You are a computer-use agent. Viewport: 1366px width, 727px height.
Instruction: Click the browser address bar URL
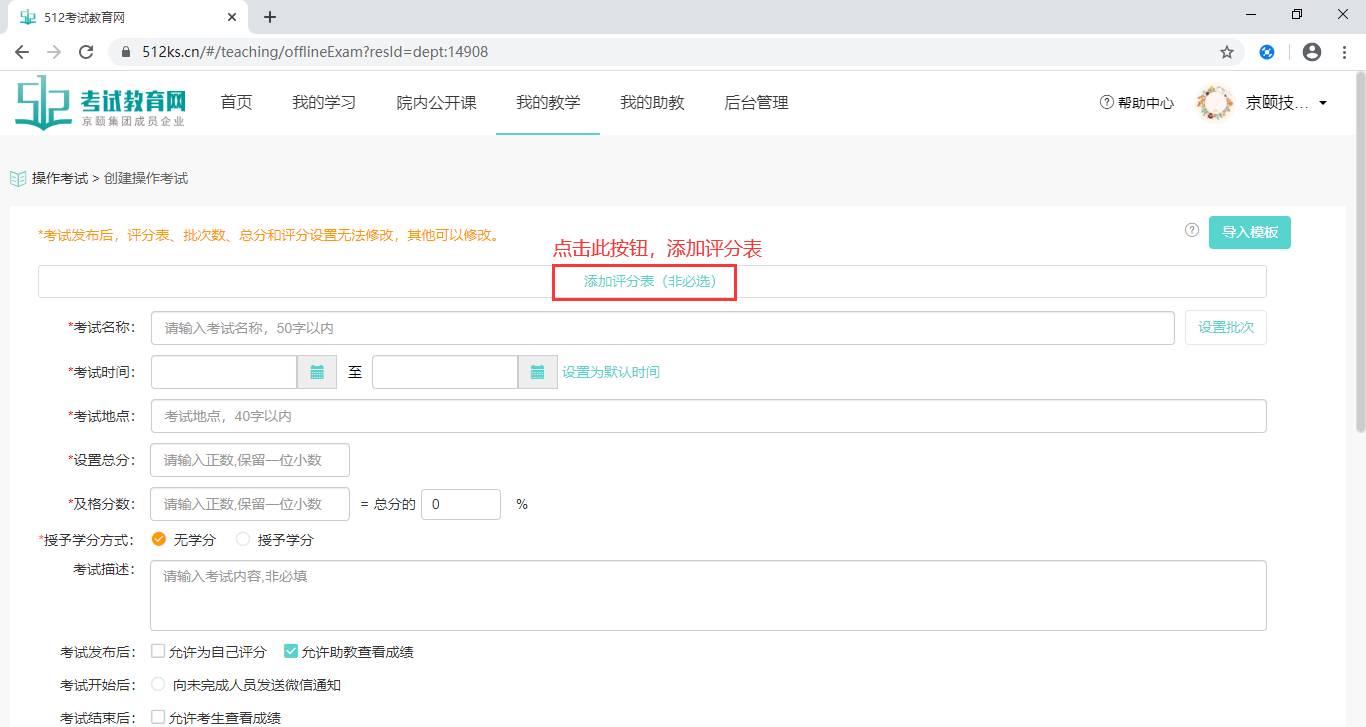click(315, 52)
